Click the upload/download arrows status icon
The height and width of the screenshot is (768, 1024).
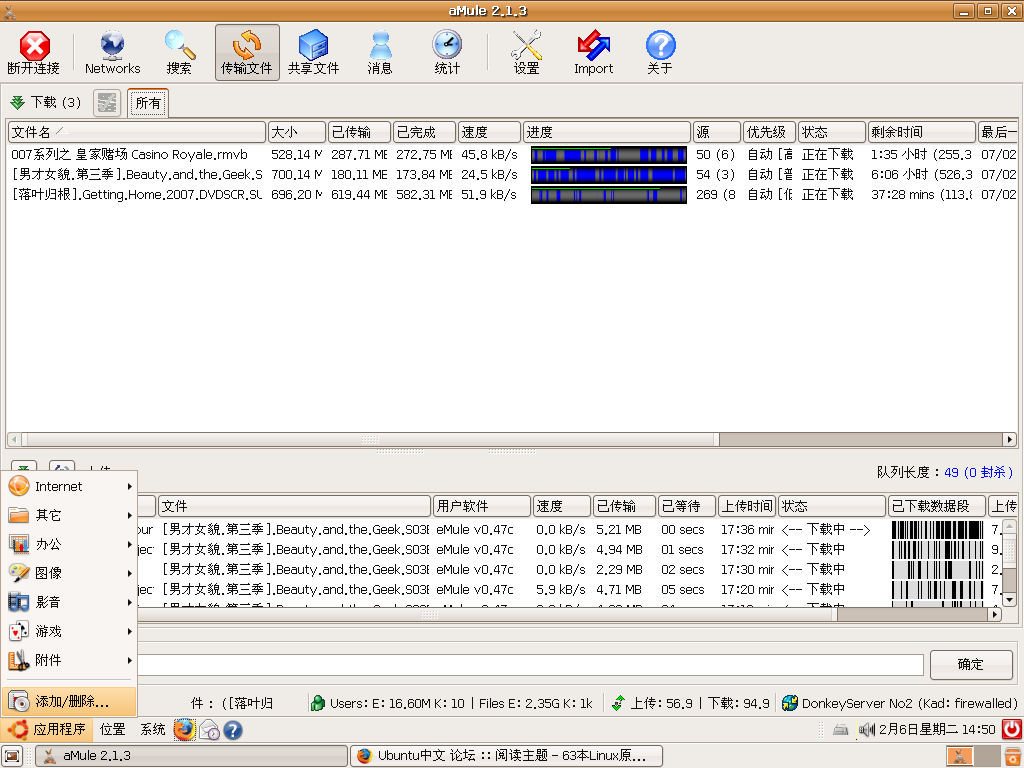[618, 703]
